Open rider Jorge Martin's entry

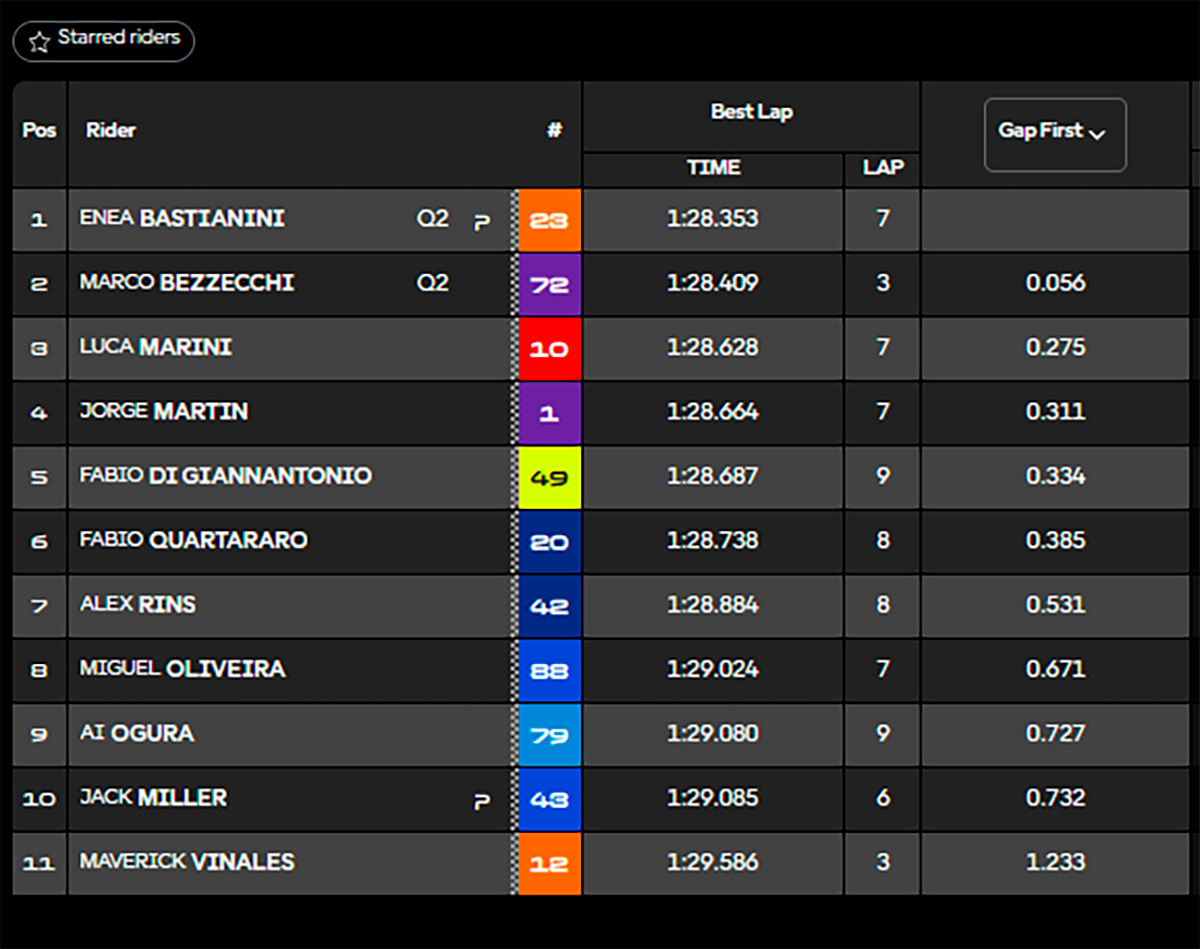[164, 411]
